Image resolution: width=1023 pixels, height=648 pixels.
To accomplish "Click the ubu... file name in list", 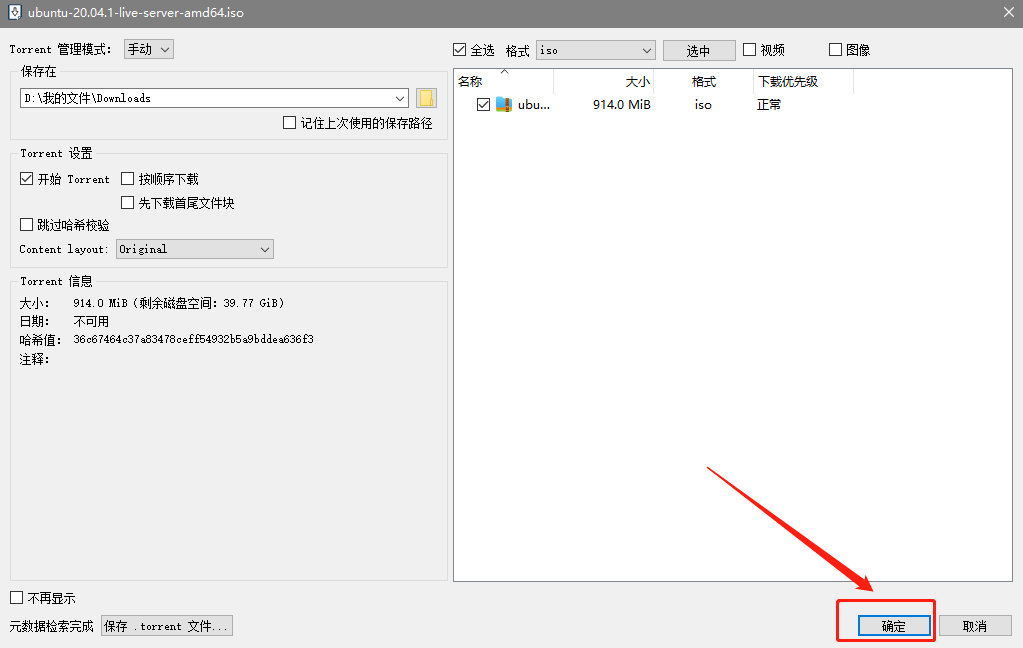I will tap(534, 104).
